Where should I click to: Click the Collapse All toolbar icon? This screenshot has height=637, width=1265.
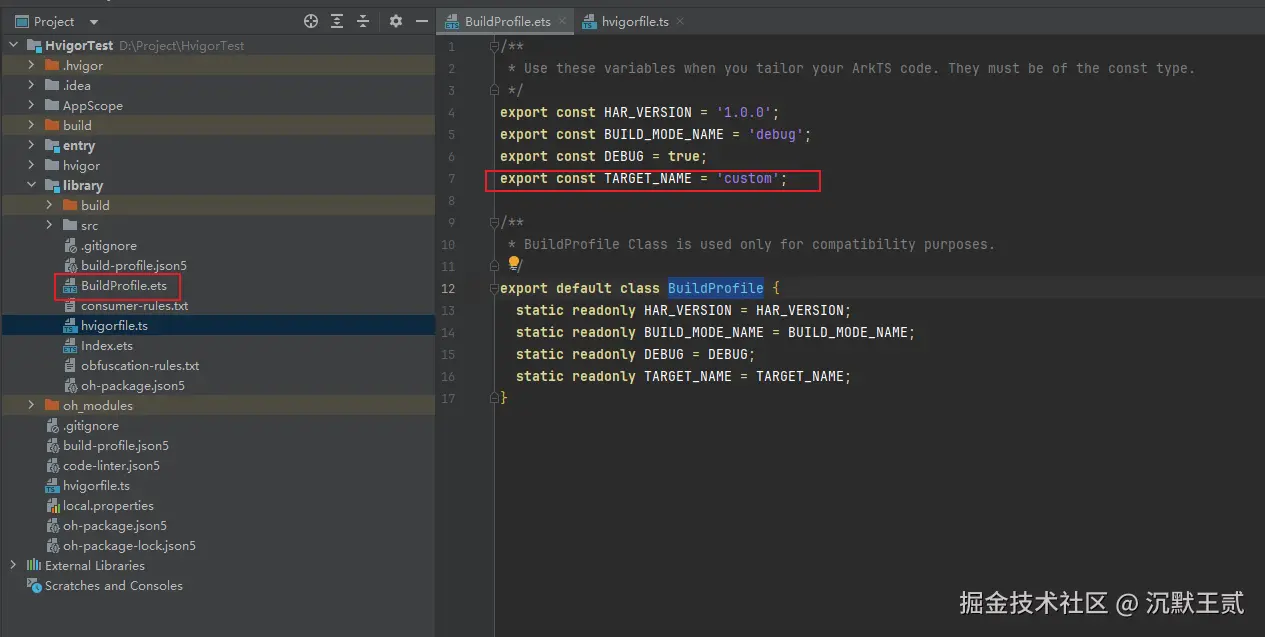click(x=363, y=21)
